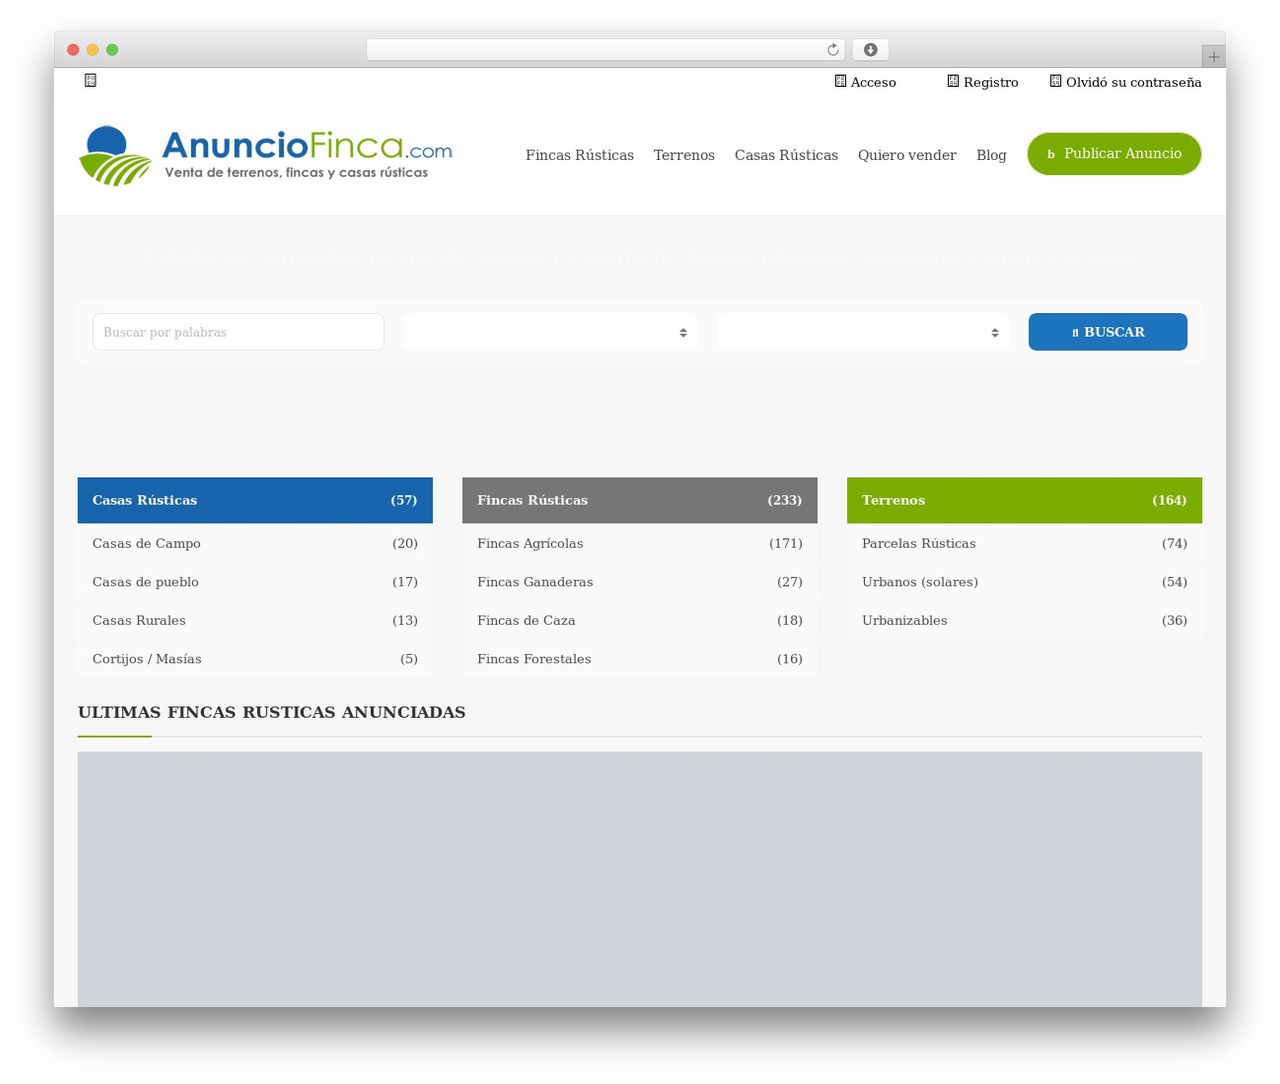Click the icon at top-left header
Screen dimensions: 1280x1084
click(x=90, y=80)
